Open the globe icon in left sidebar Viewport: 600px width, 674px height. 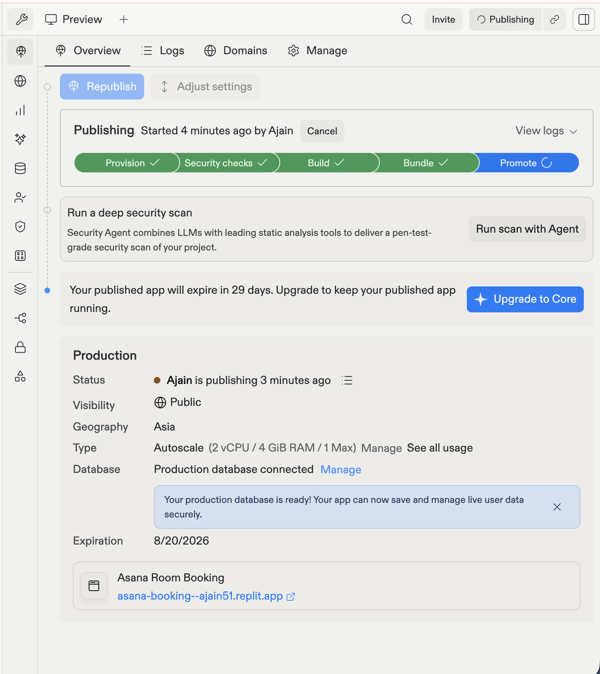[20, 81]
